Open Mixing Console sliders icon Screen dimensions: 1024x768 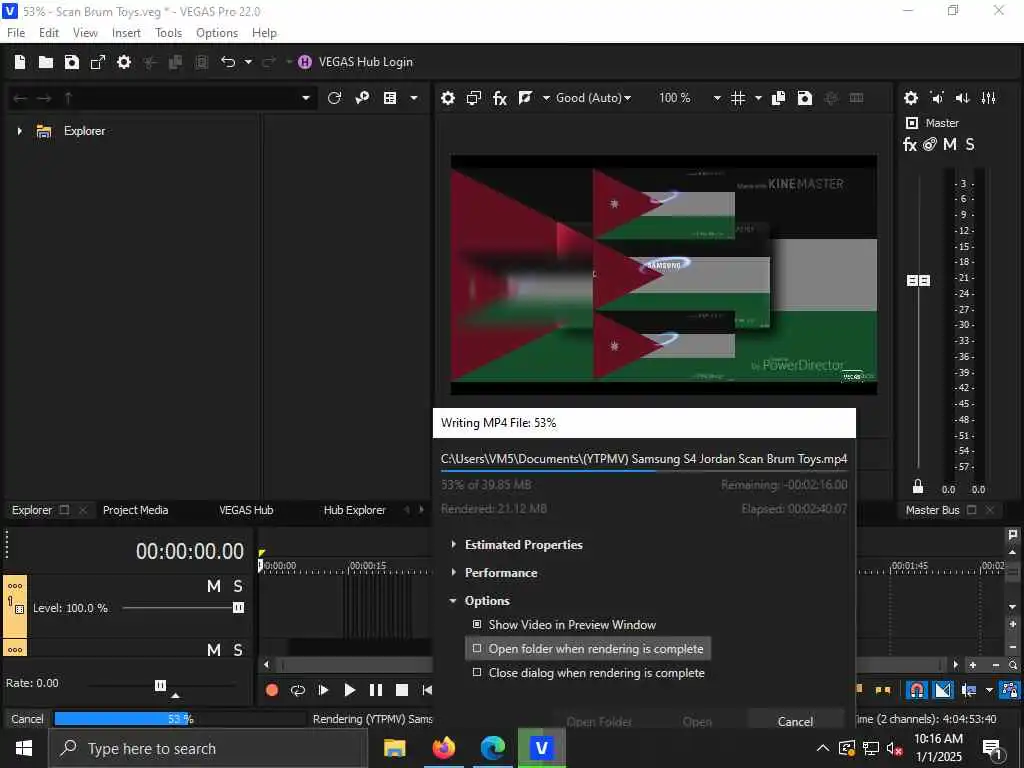pos(989,98)
